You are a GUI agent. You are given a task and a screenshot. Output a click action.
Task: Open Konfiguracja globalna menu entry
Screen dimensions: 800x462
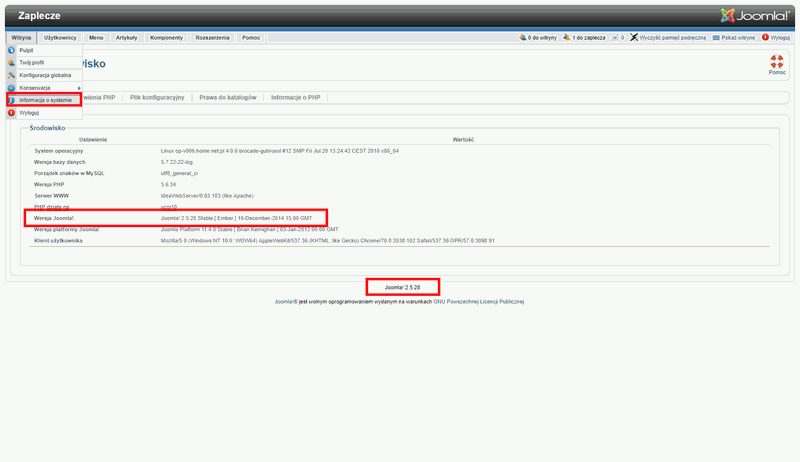pyautogui.click(x=44, y=75)
